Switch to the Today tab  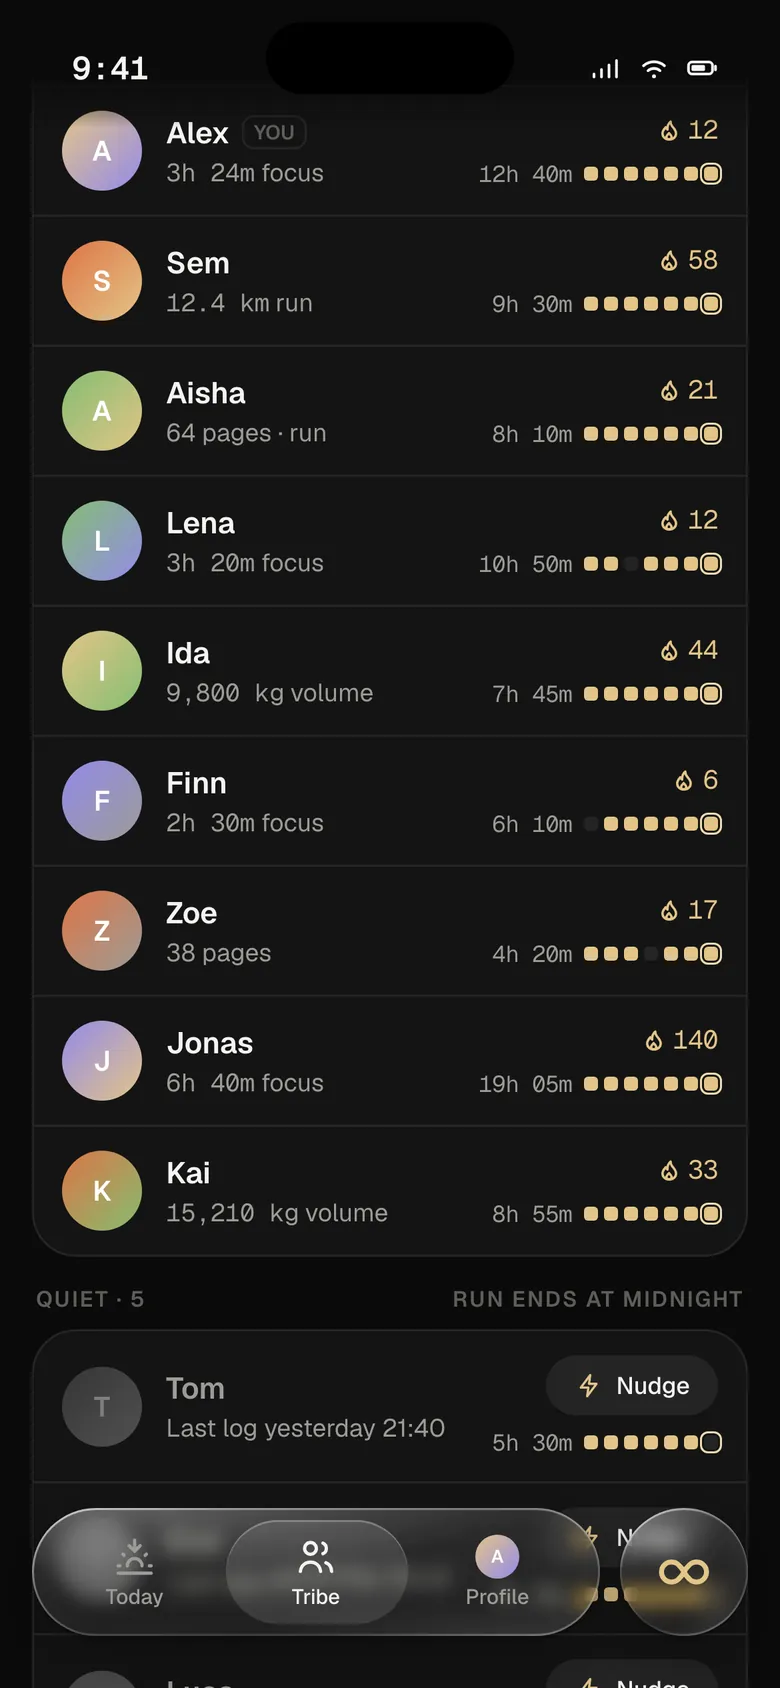134,1572
